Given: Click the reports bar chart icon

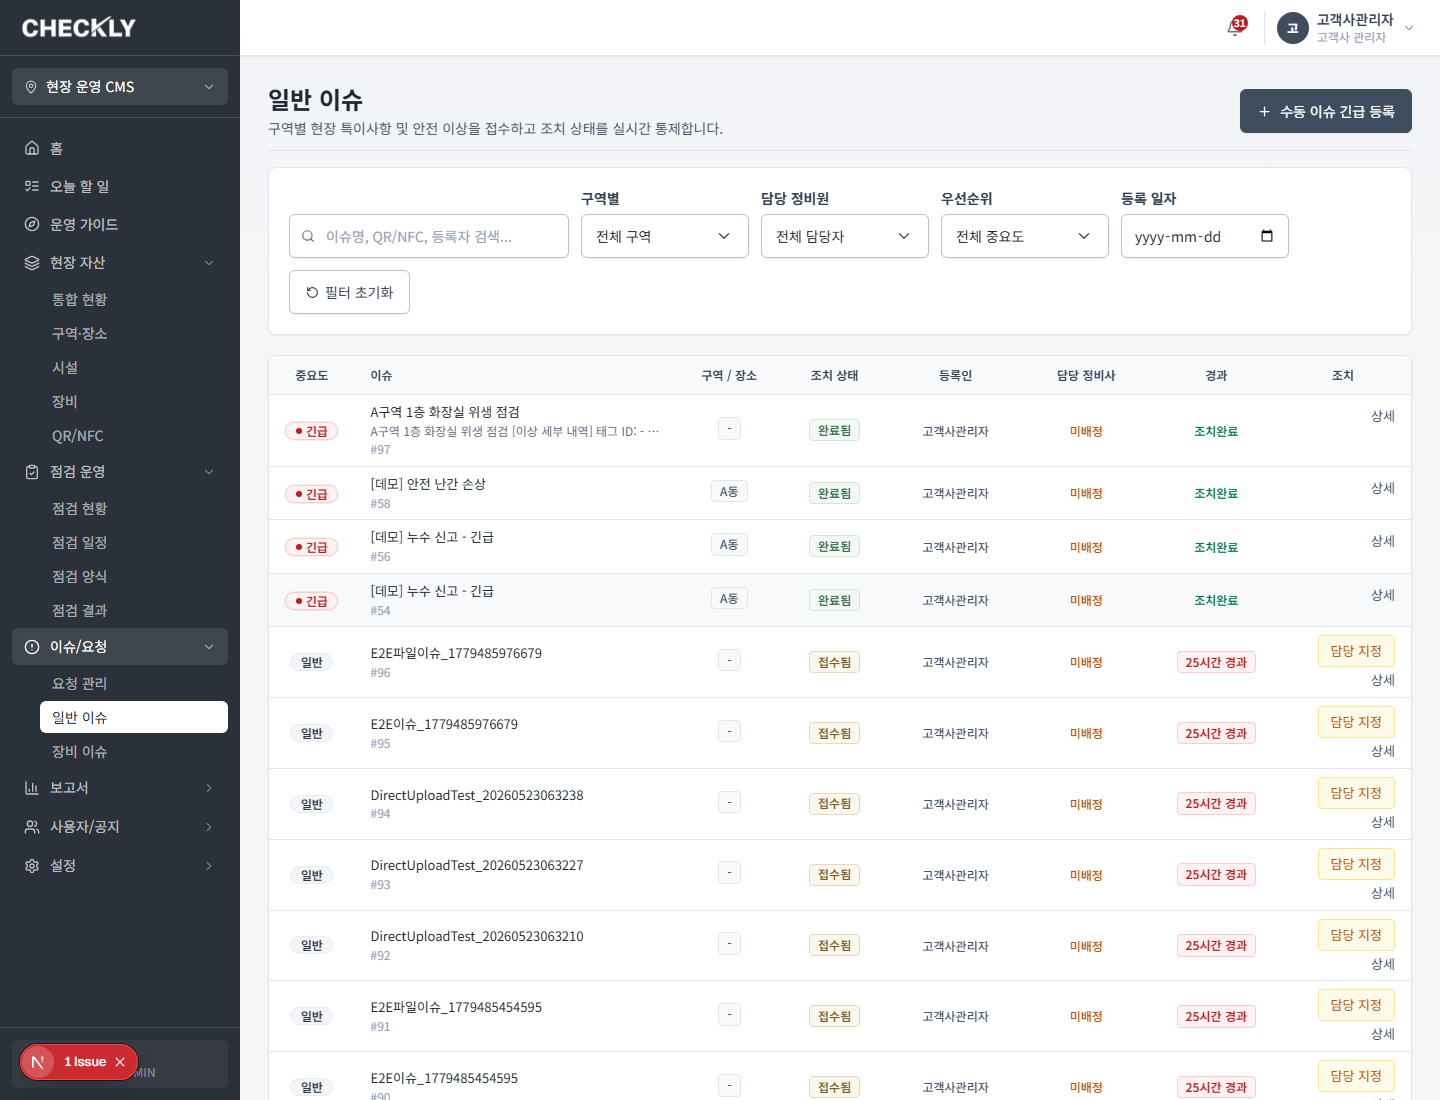Looking at the screenshot, I should (x=32, y=788).
